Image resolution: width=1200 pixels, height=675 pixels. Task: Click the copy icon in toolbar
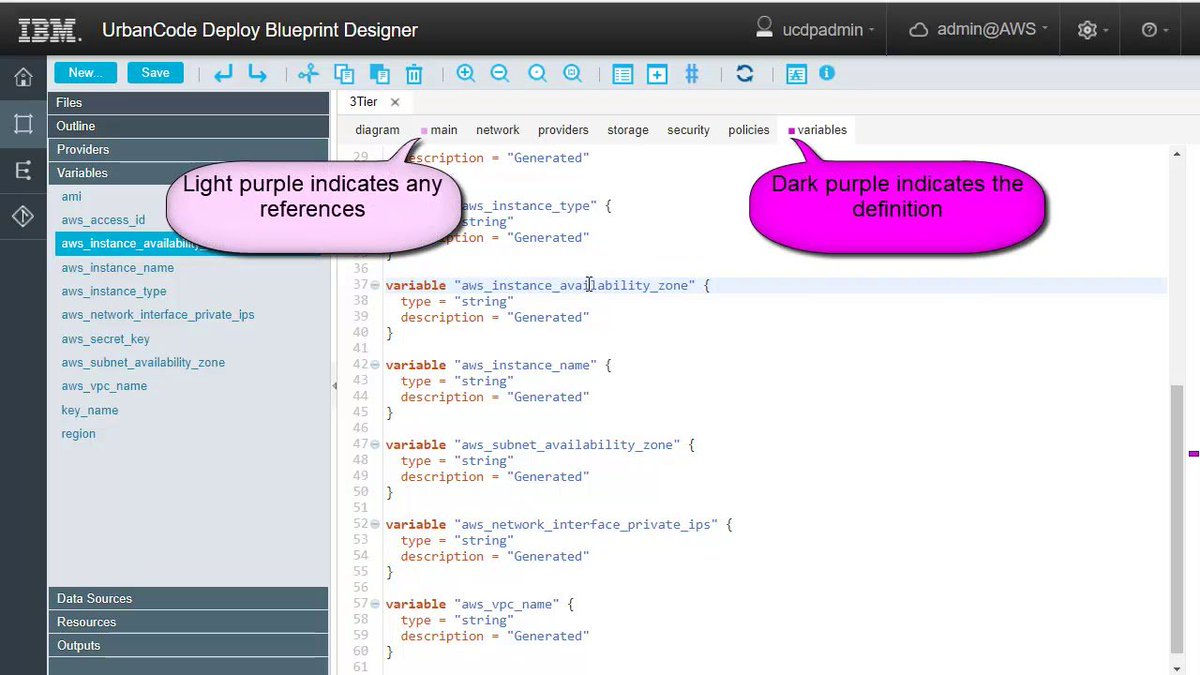click(x=344, y=73)
